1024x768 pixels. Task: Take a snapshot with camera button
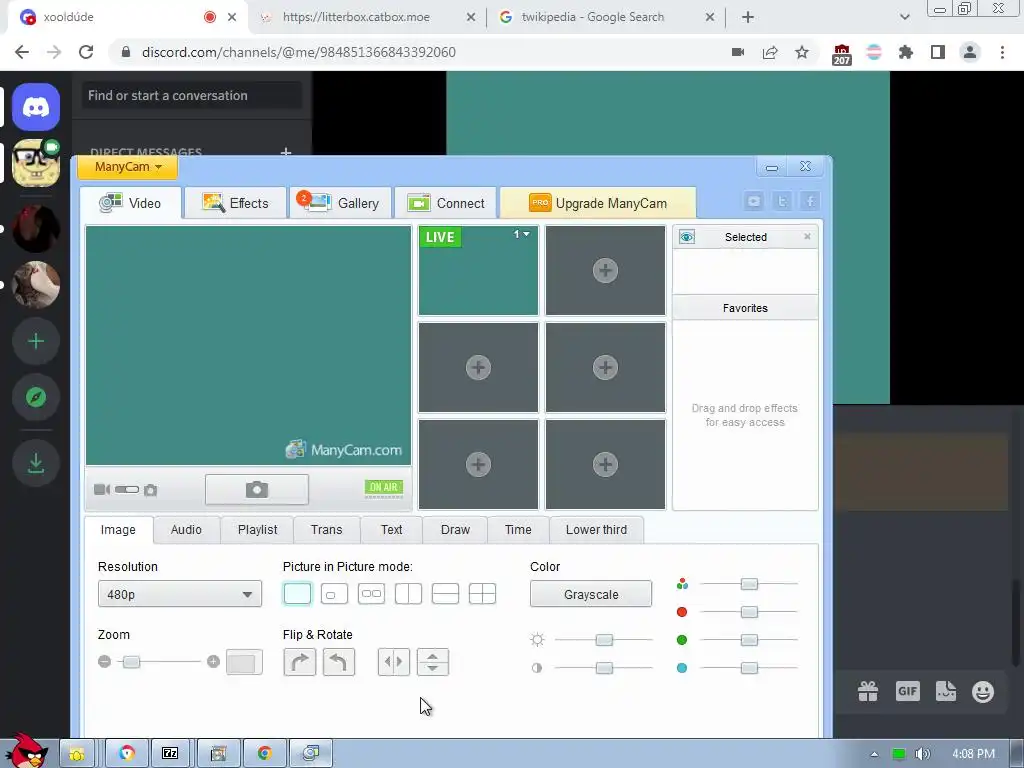tap(257, 489)
